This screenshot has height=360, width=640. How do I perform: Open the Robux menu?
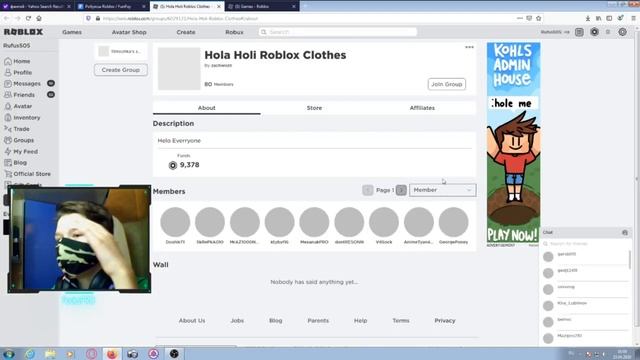click(x=234, y=32)
